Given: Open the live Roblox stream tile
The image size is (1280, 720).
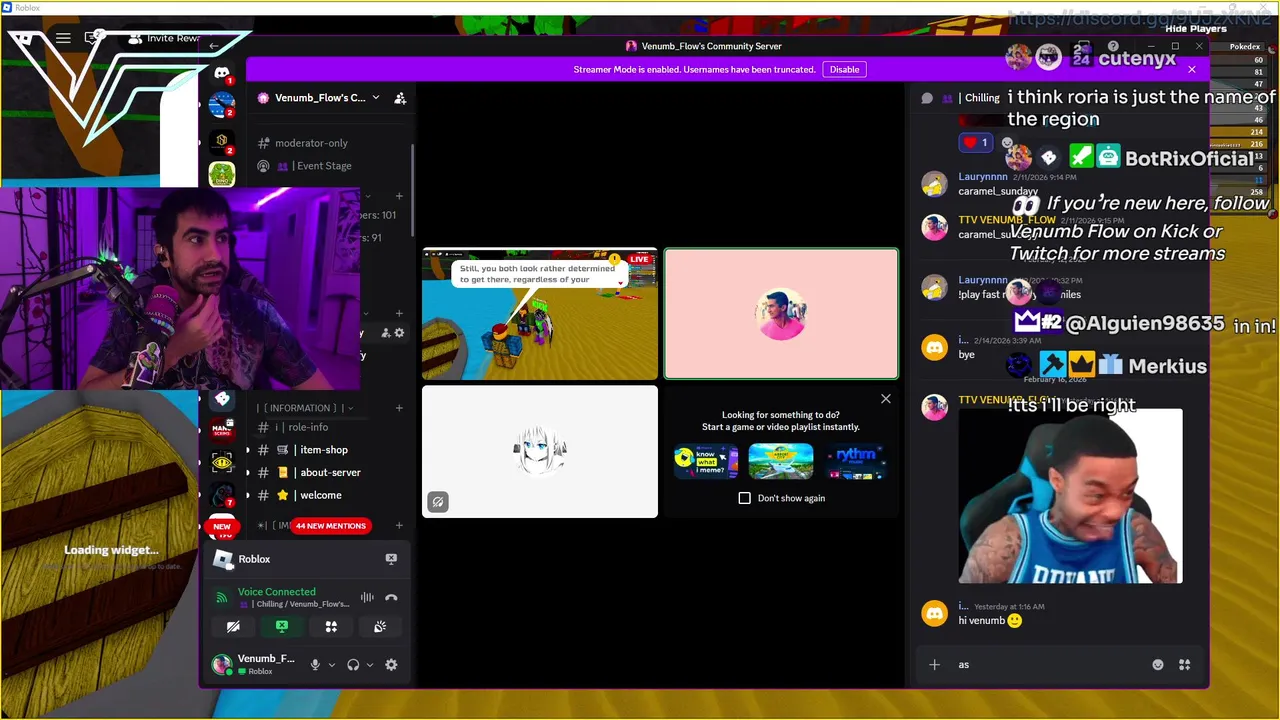Looking at the screenshot, I should [x=540, y=314].
